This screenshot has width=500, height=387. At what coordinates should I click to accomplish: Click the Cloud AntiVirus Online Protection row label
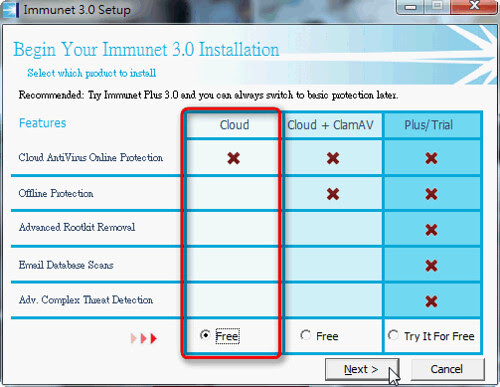[x=91, y=157]
